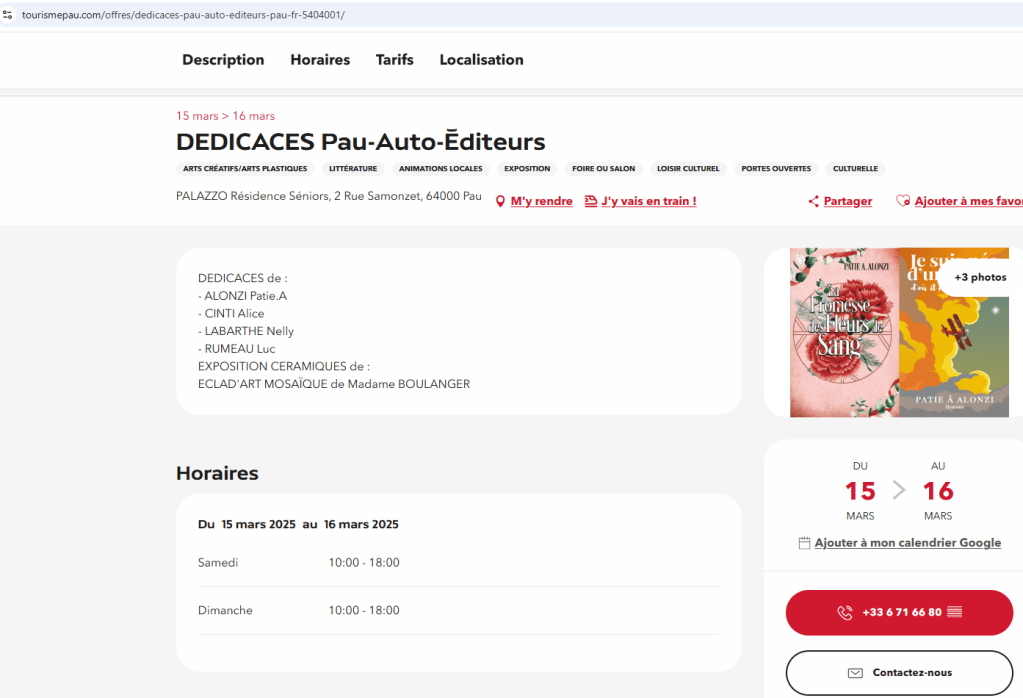Click the train icon beside J'y vais en train
This screenshot has height=698, width=1023.
click(x=591, y=201)
